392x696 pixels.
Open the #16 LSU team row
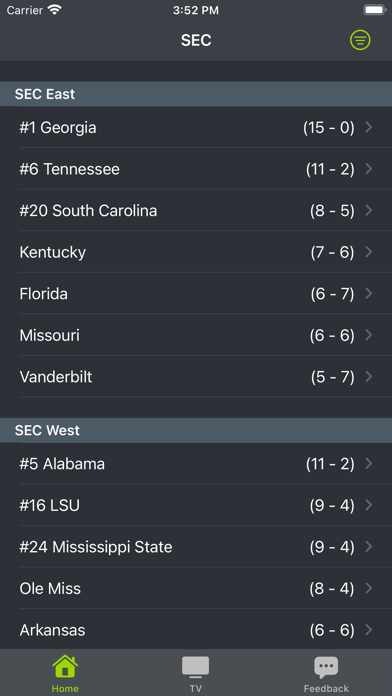196,505
